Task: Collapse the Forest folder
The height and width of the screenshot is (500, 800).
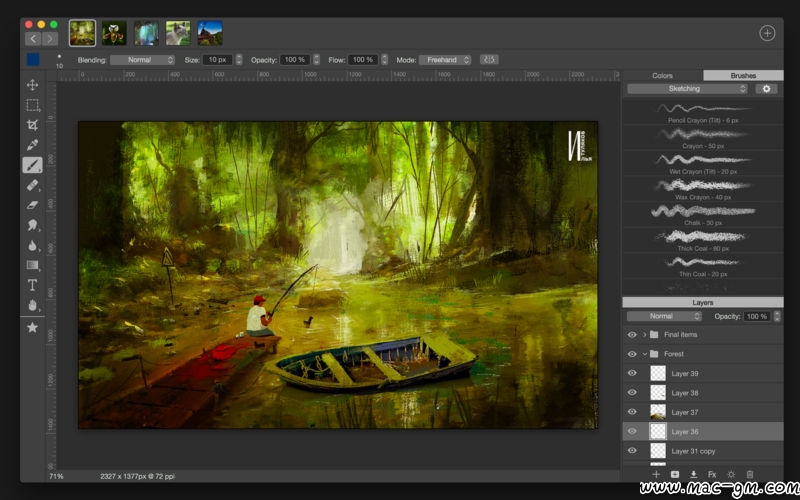Action: 645,354
